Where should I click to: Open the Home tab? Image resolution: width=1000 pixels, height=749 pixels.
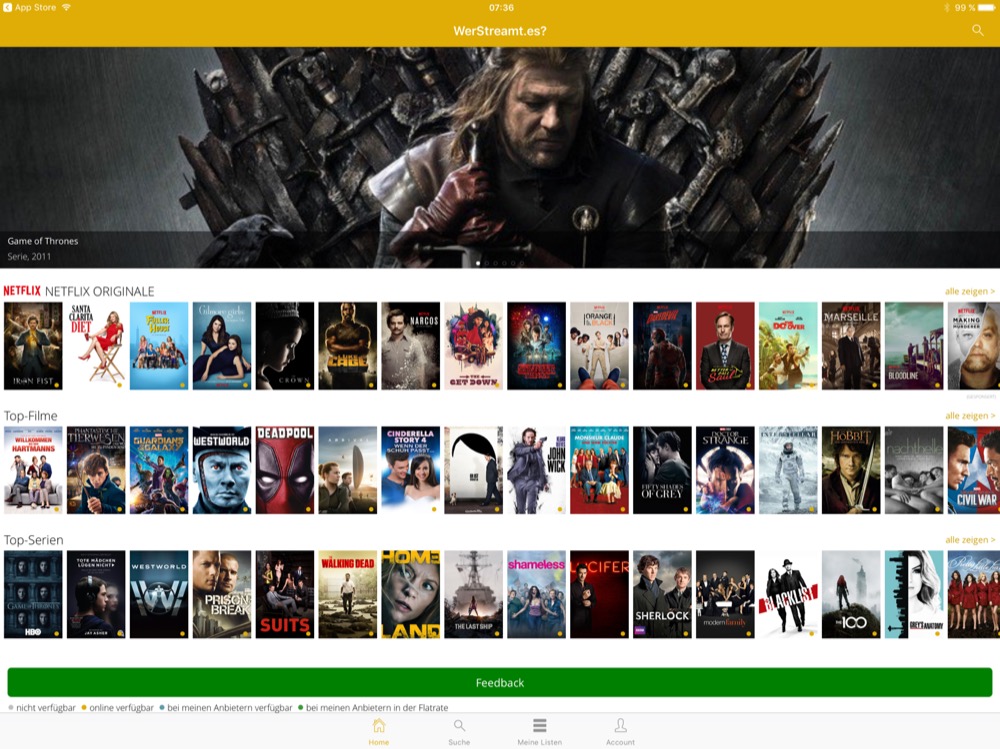pos(379,731)
